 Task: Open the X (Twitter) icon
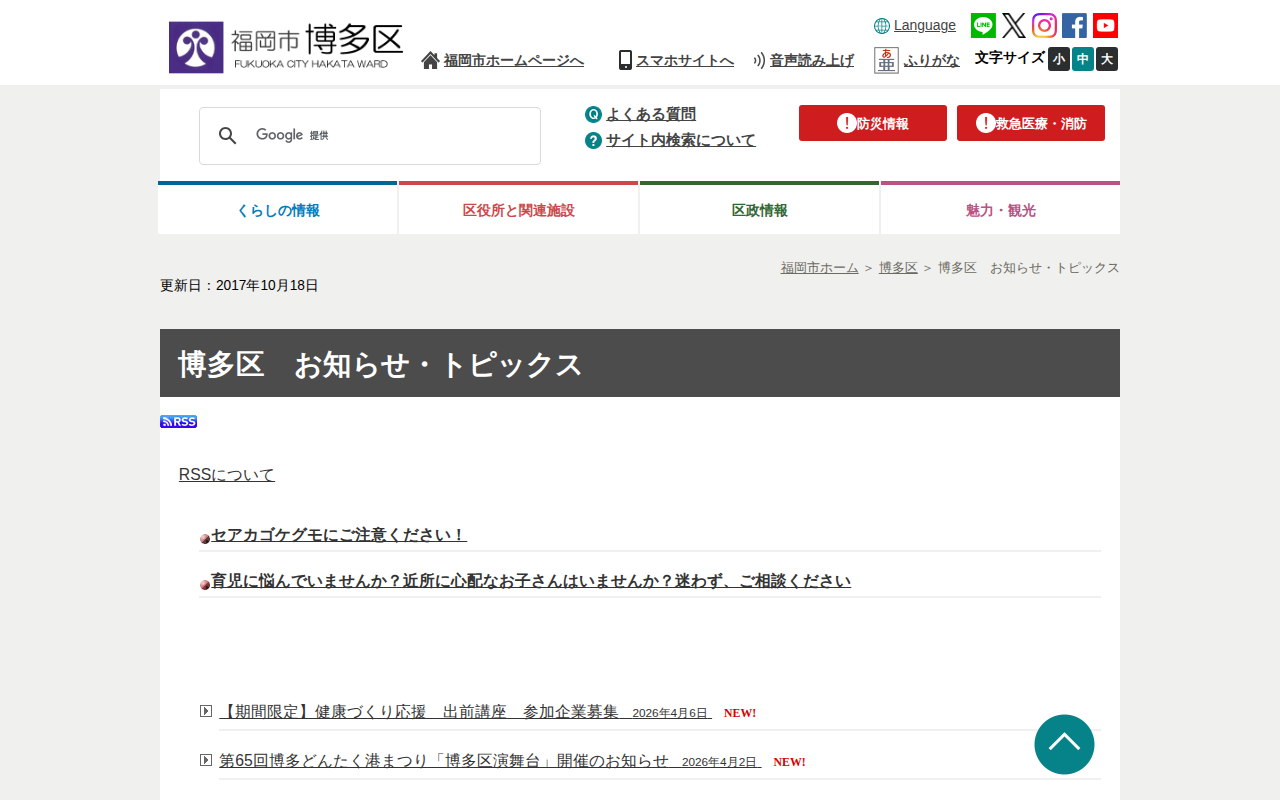click(1014, 25)
